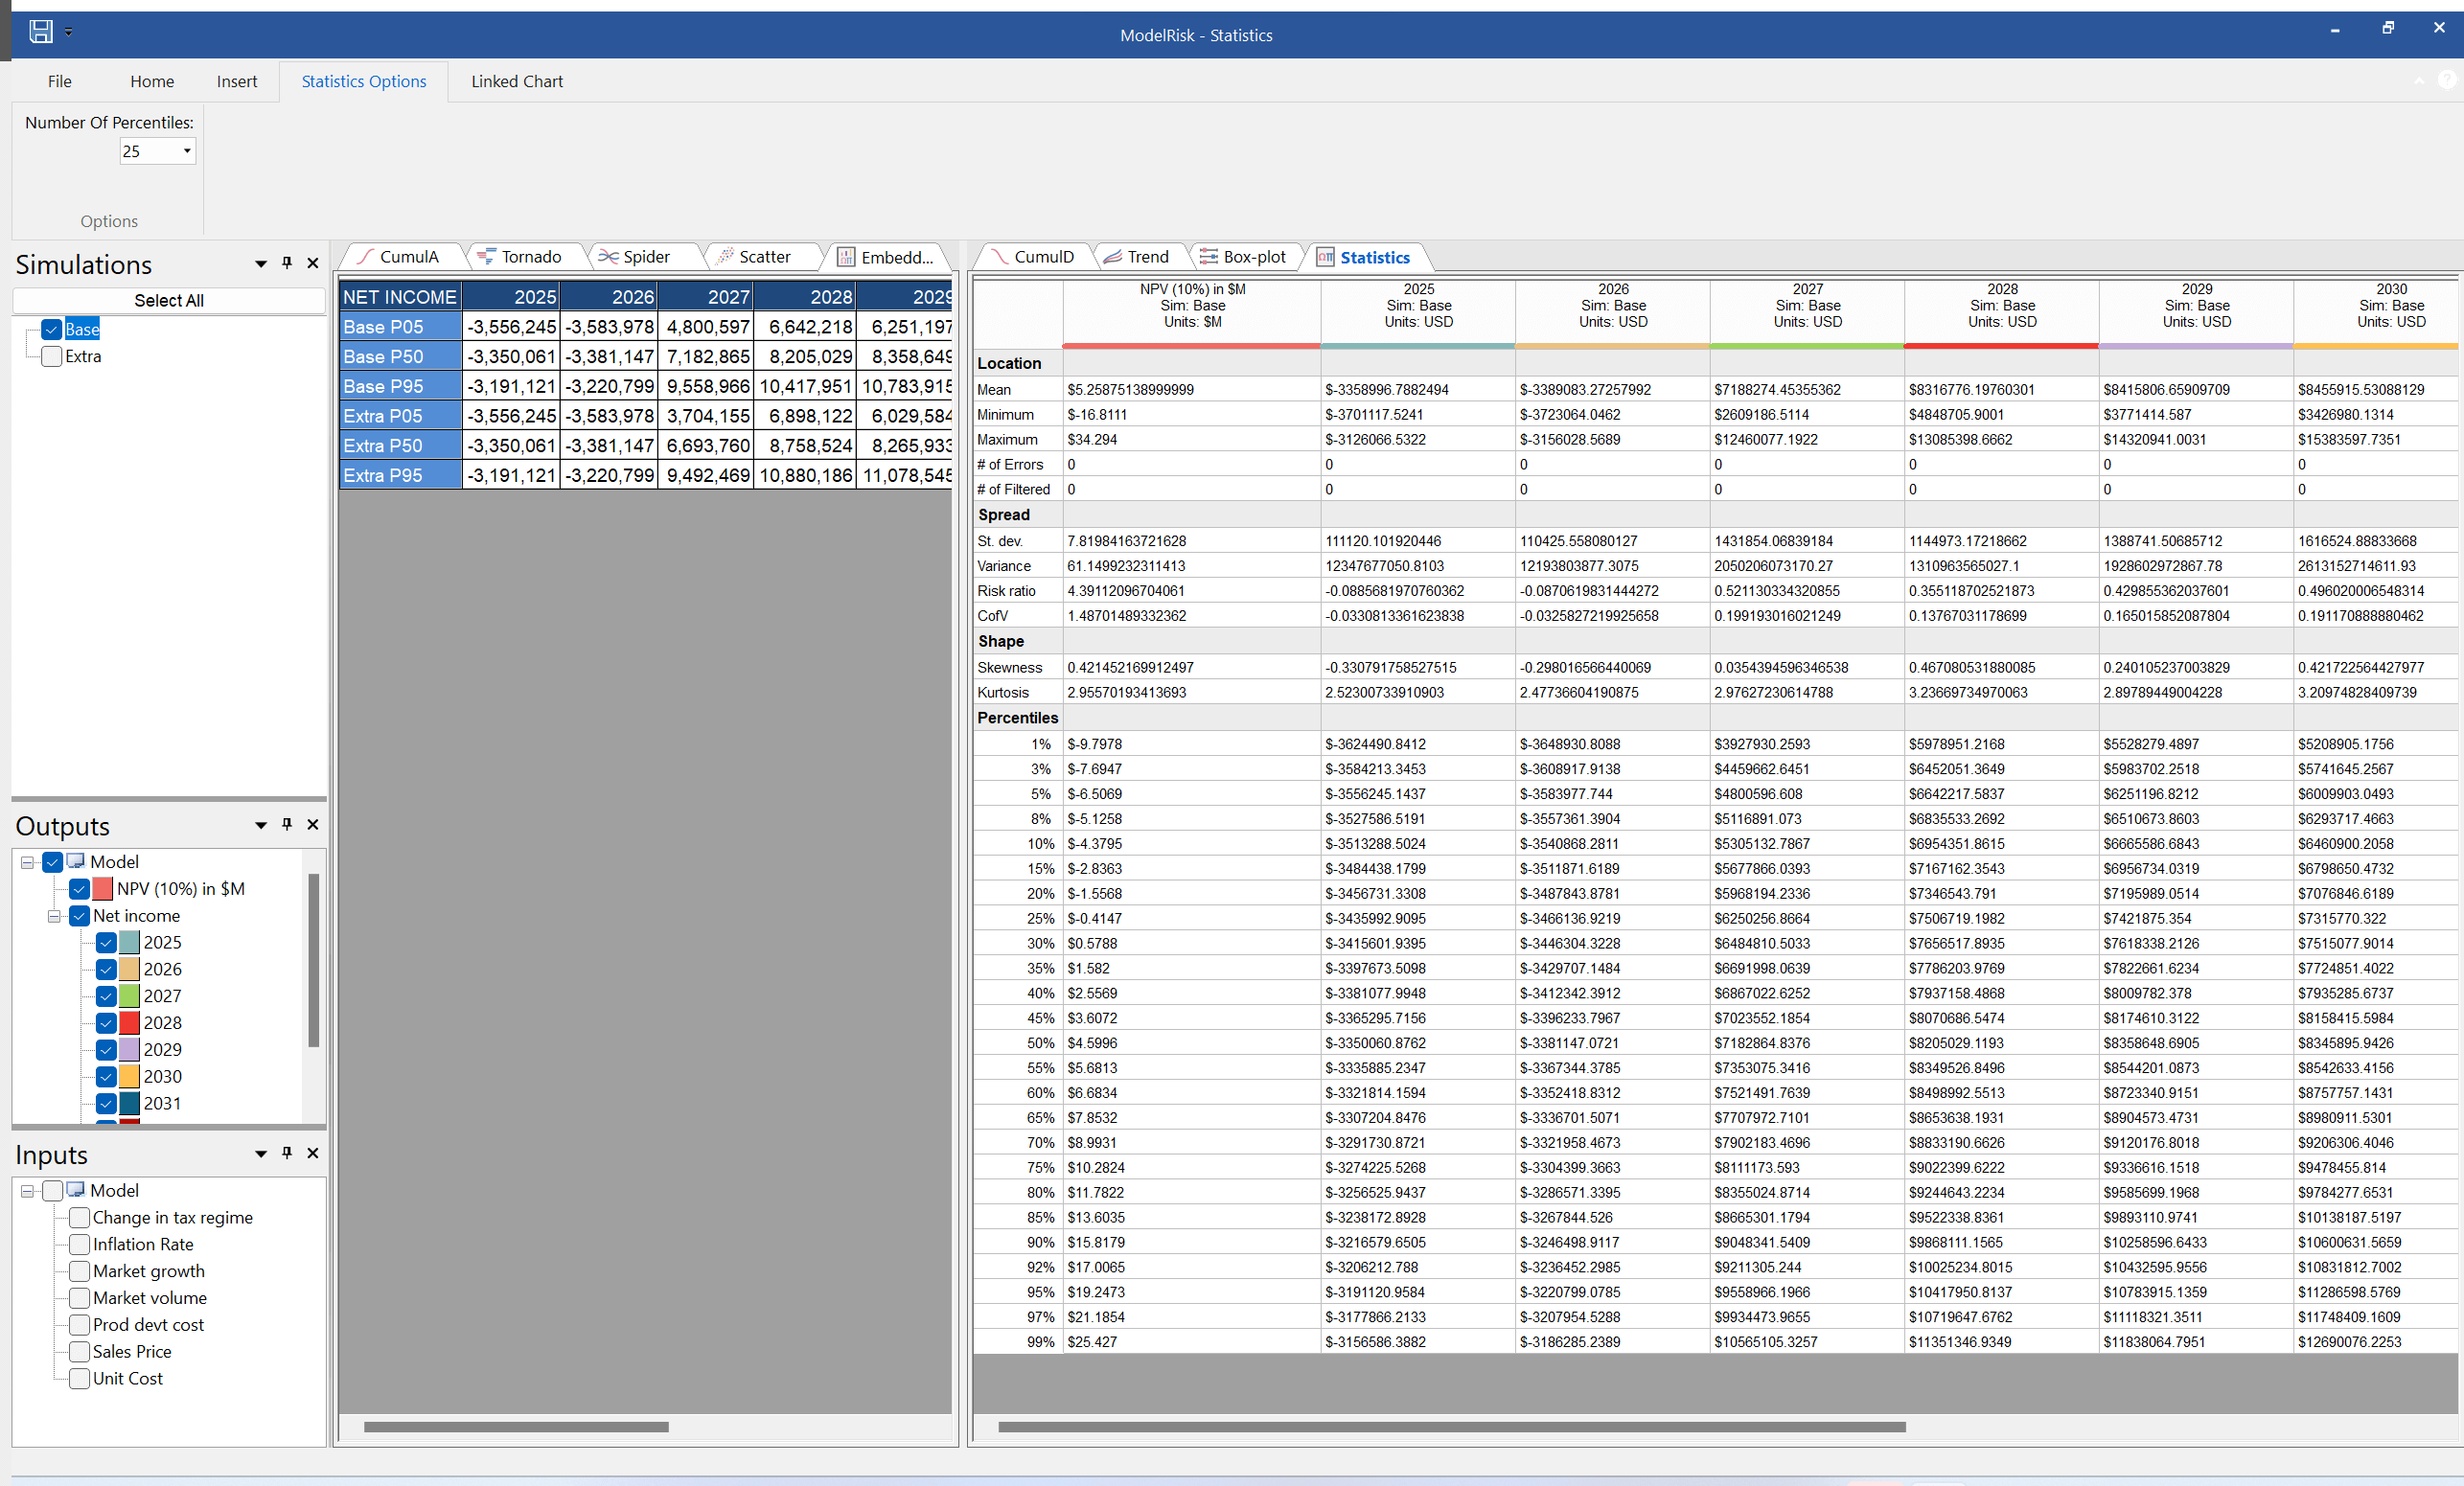Collapse the Net income tree node

pyautogui.click(x=53, y=916)
